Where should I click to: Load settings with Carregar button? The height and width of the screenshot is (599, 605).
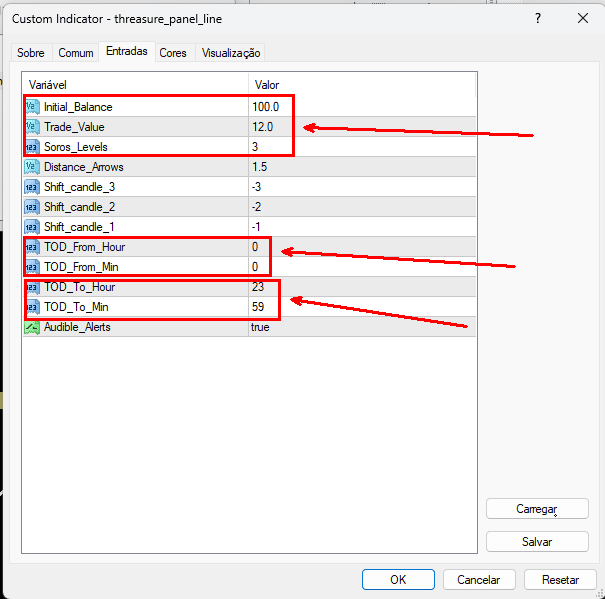[x=537, y=509]
